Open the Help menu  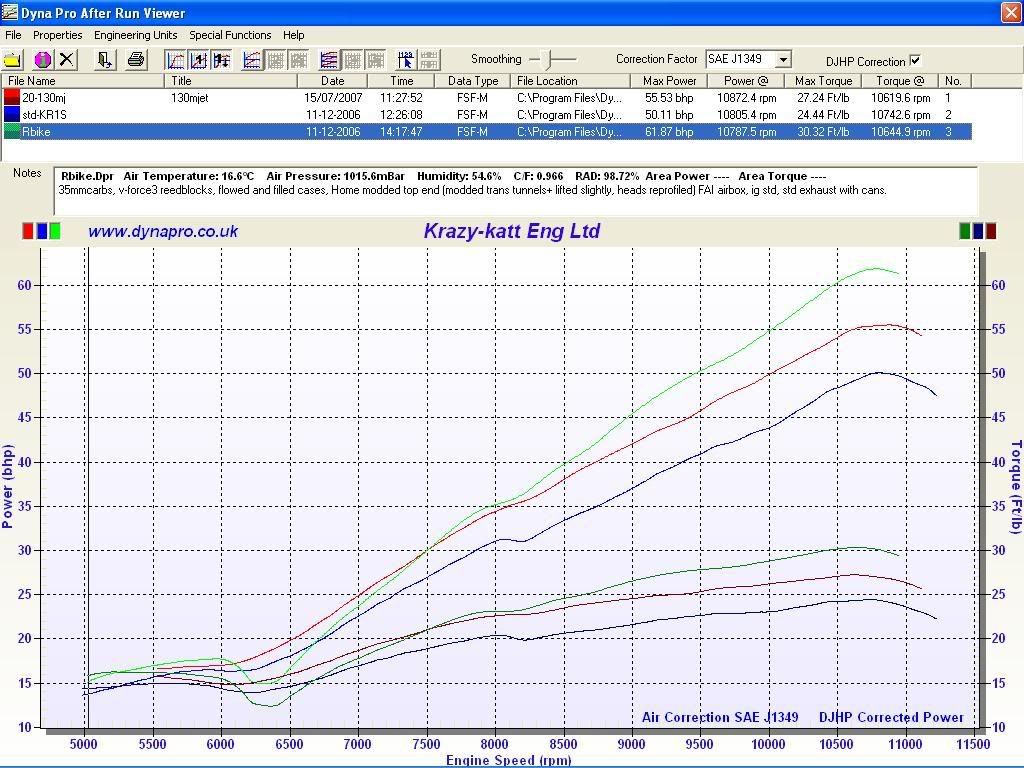point(293,35)
